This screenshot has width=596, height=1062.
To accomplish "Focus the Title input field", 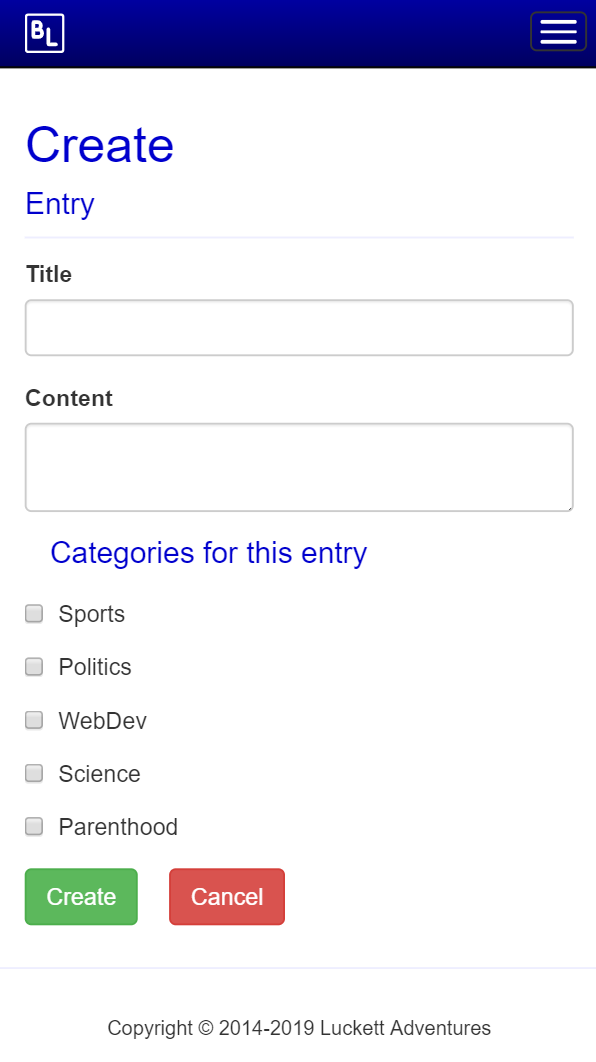I will tap(299, 328).
